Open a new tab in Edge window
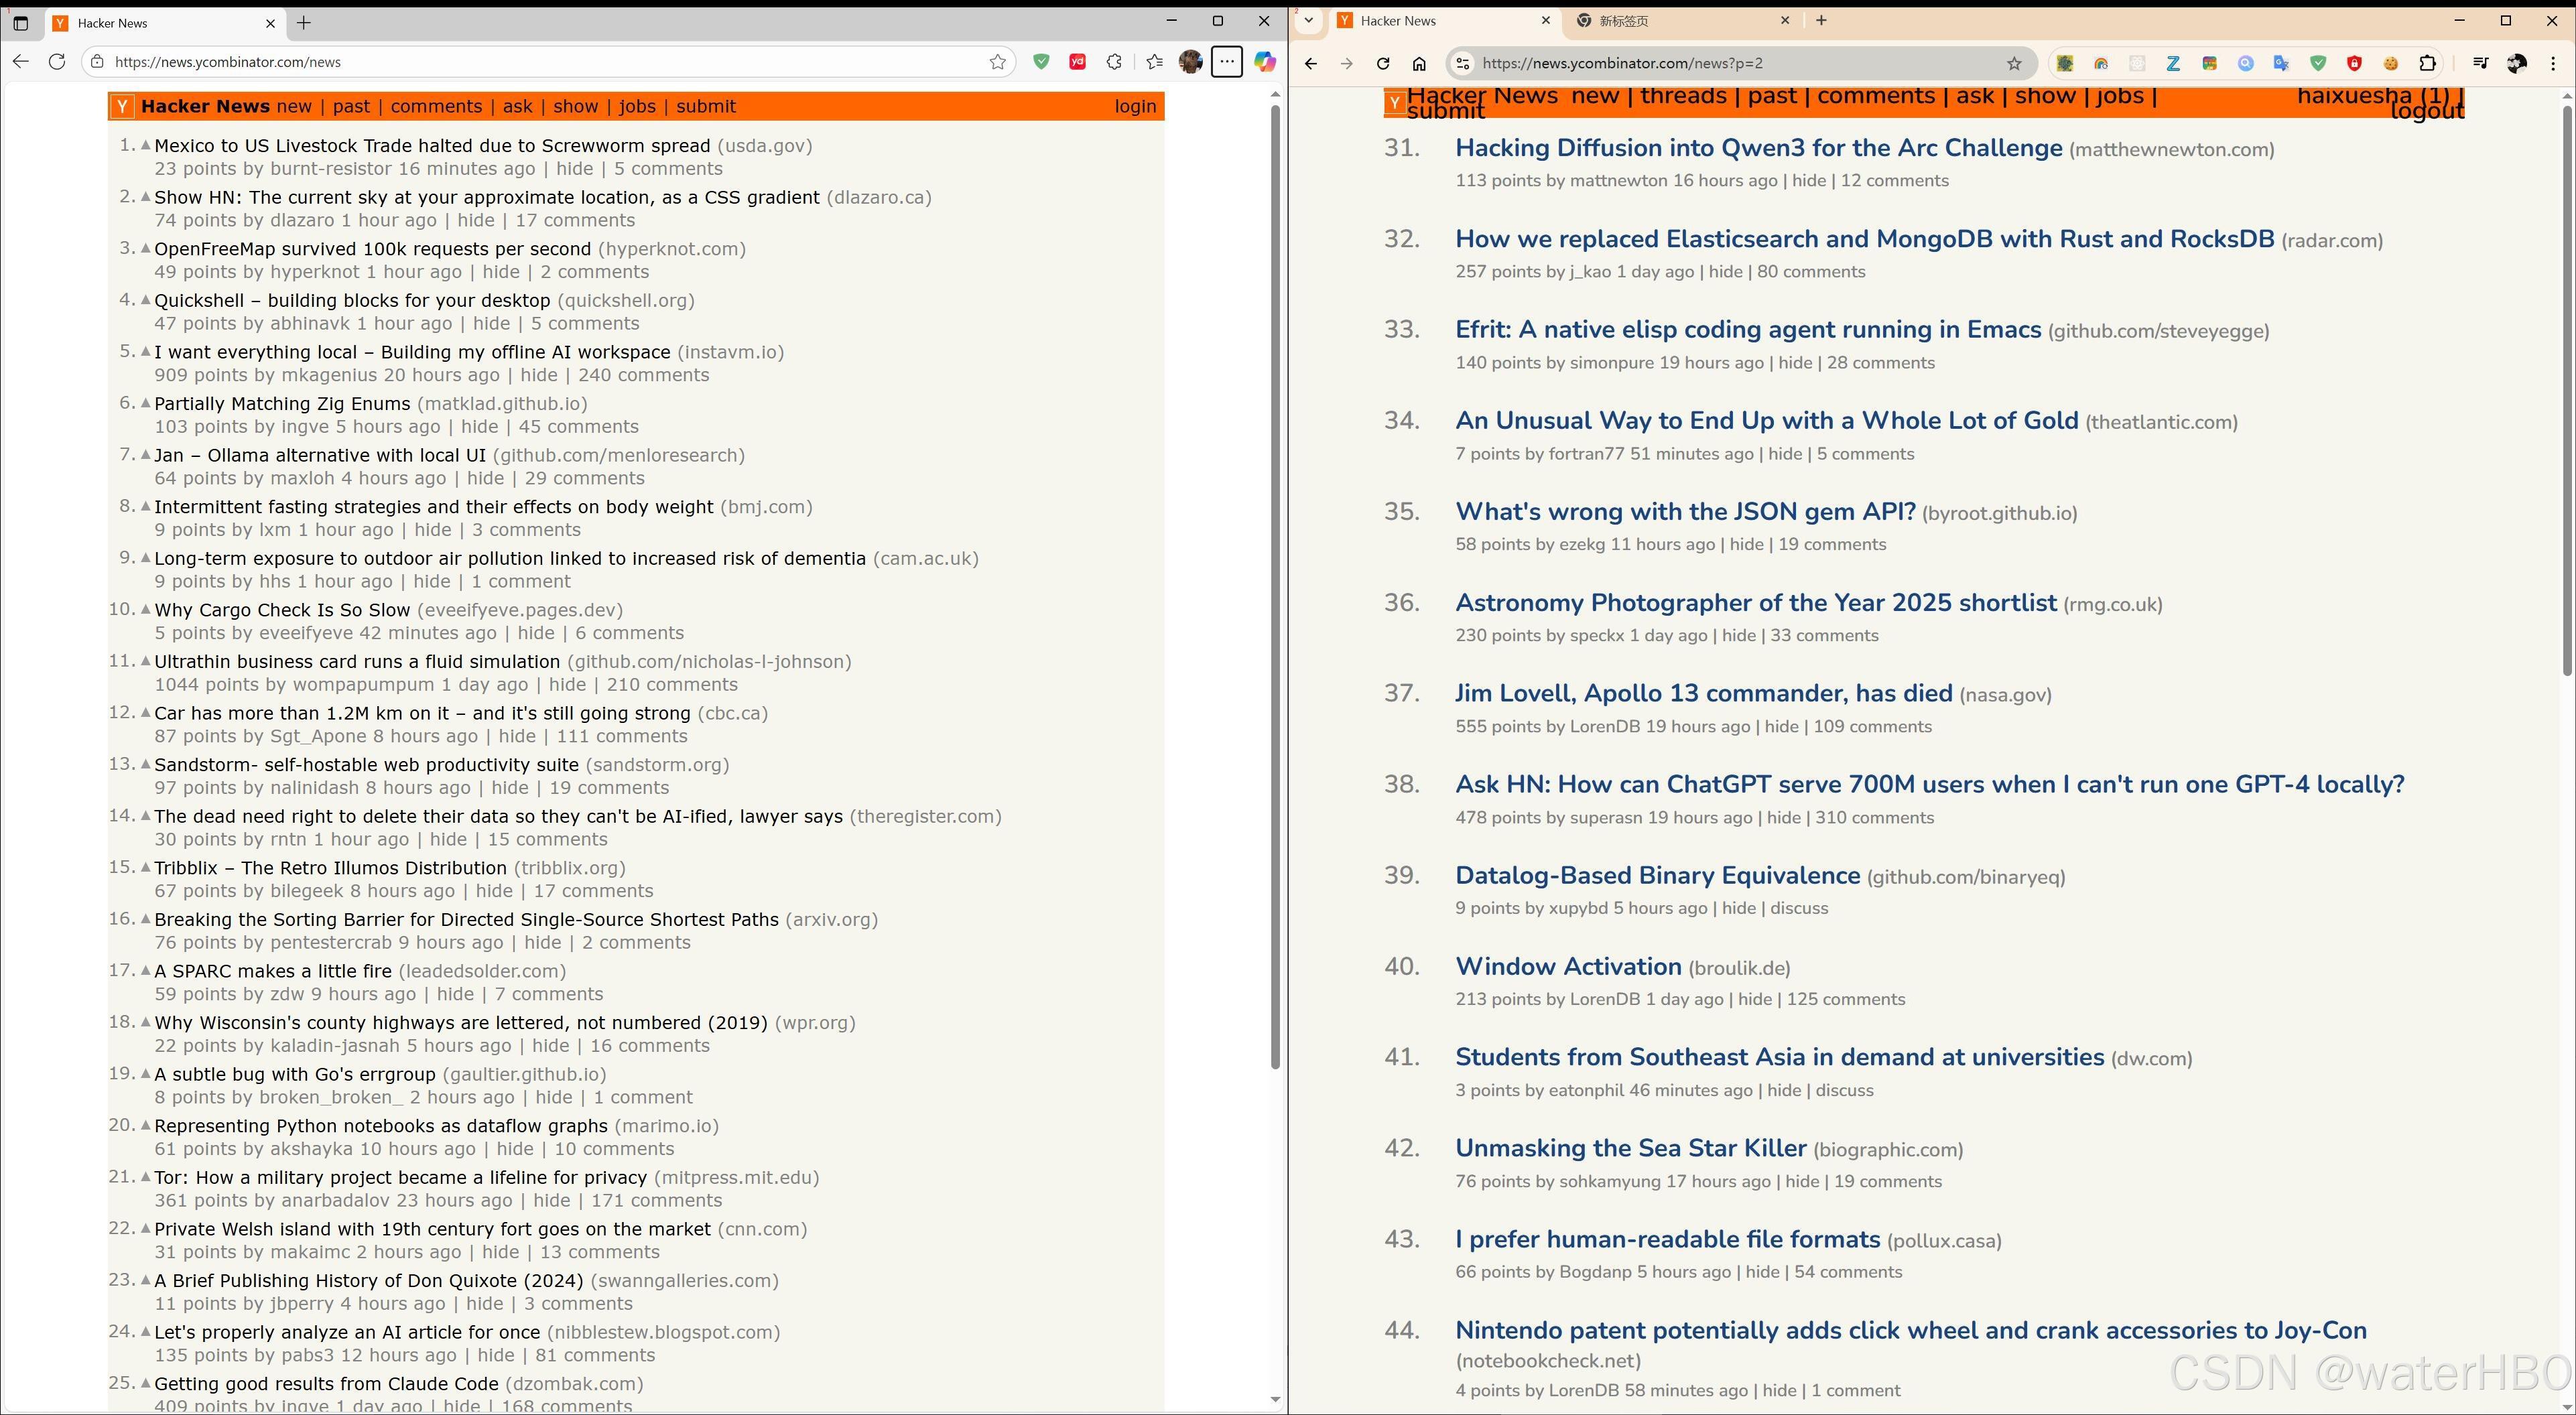The height and width of the screenshot is (1415, 2576). pos(304,23)
